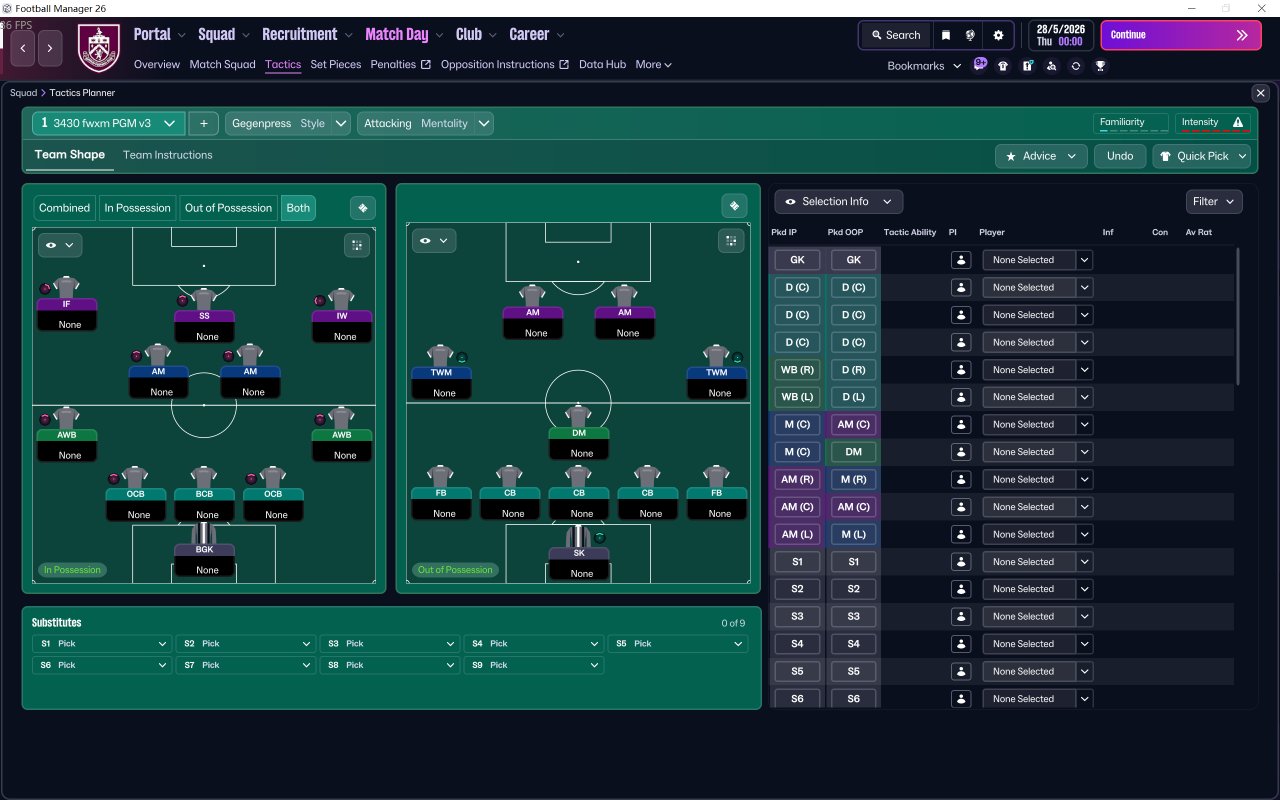Open the Portal main menu
This screenshot has height=800, width=1280.
click(160, 34)
